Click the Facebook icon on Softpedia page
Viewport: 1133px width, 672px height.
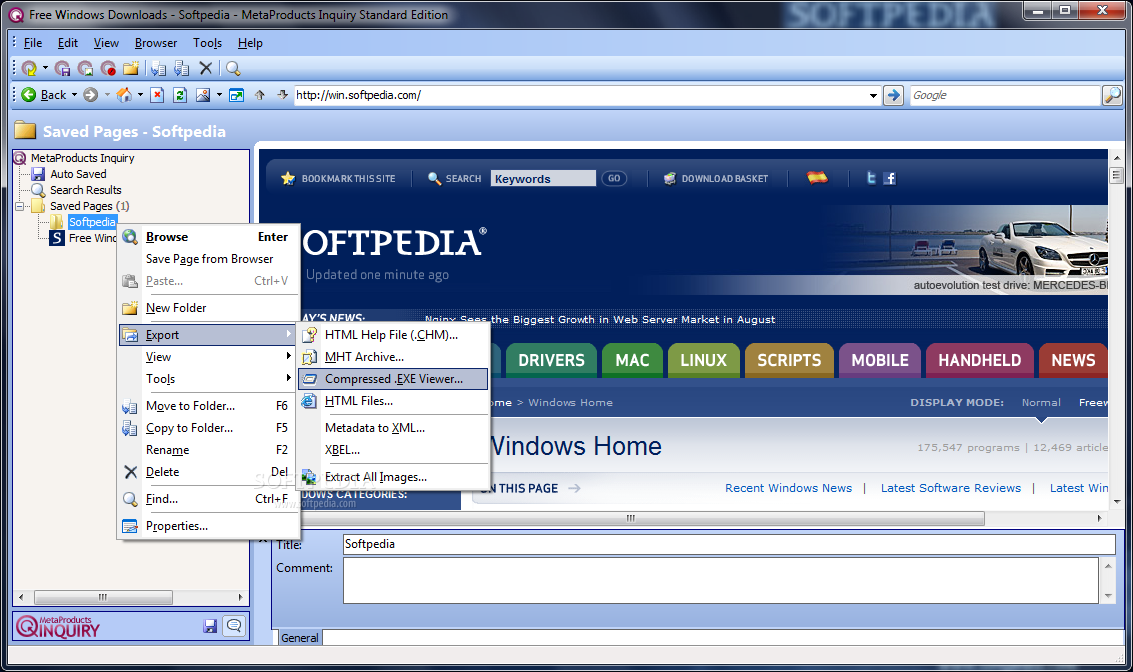pyautogui.click(x=889, y=178)
